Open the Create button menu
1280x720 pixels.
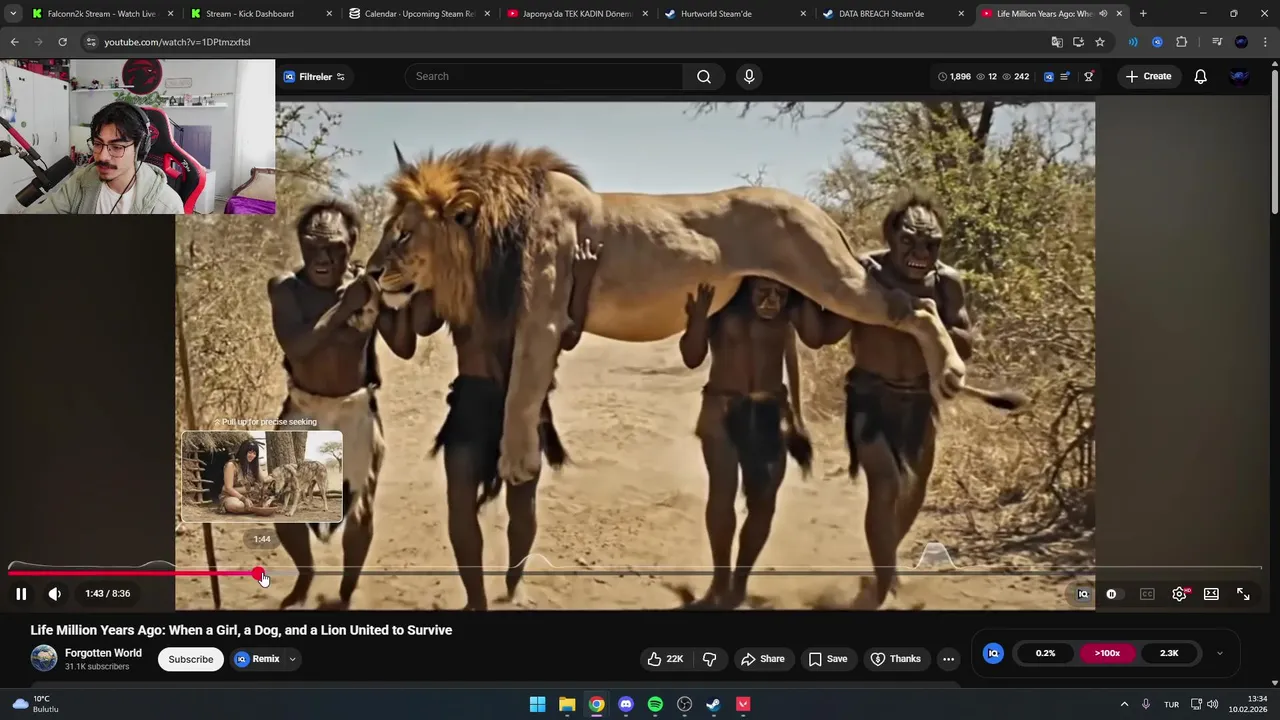[x=1148, y=76]
